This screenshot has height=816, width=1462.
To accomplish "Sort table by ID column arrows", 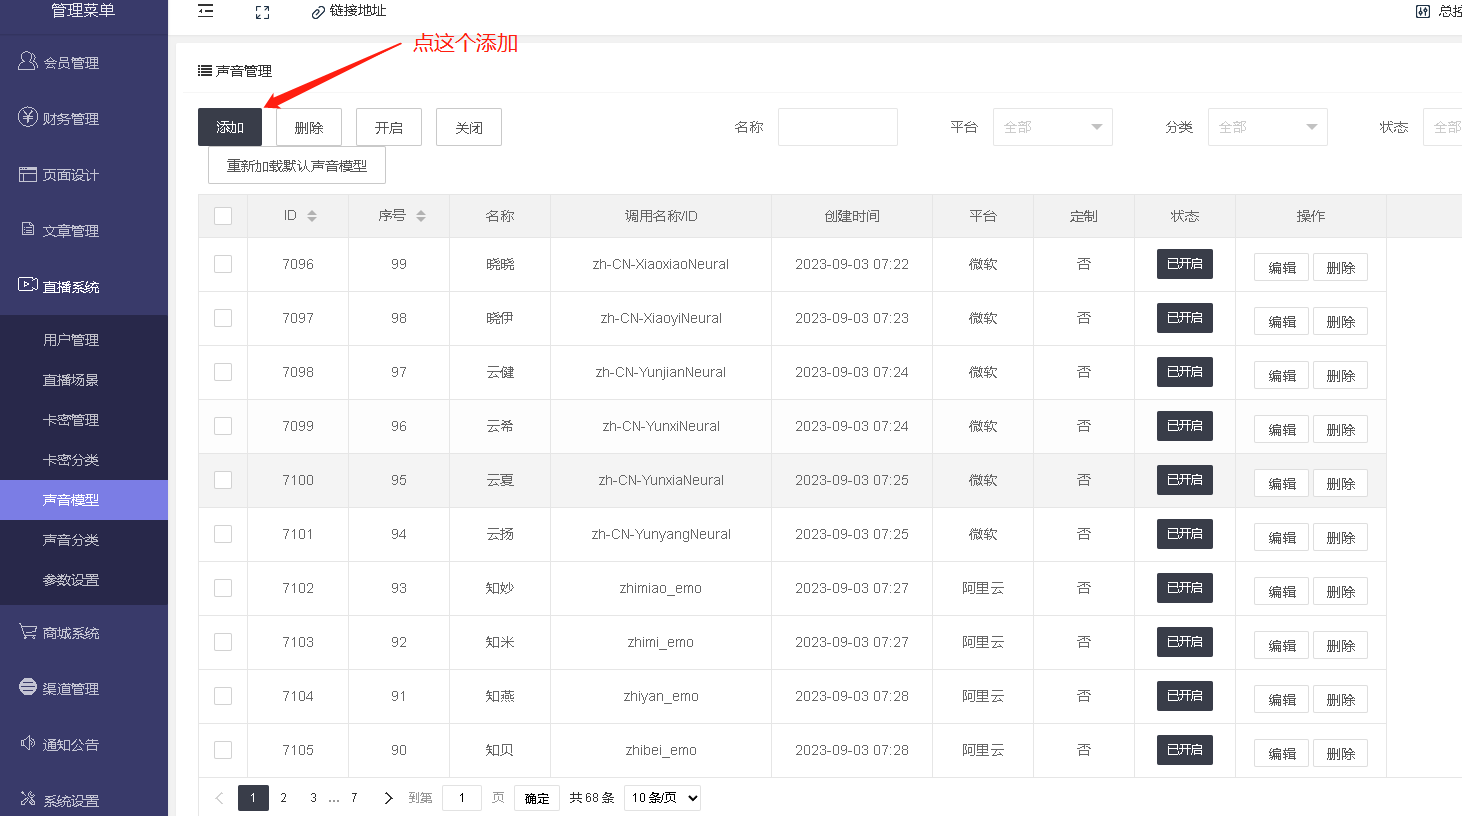I will 312,216.
